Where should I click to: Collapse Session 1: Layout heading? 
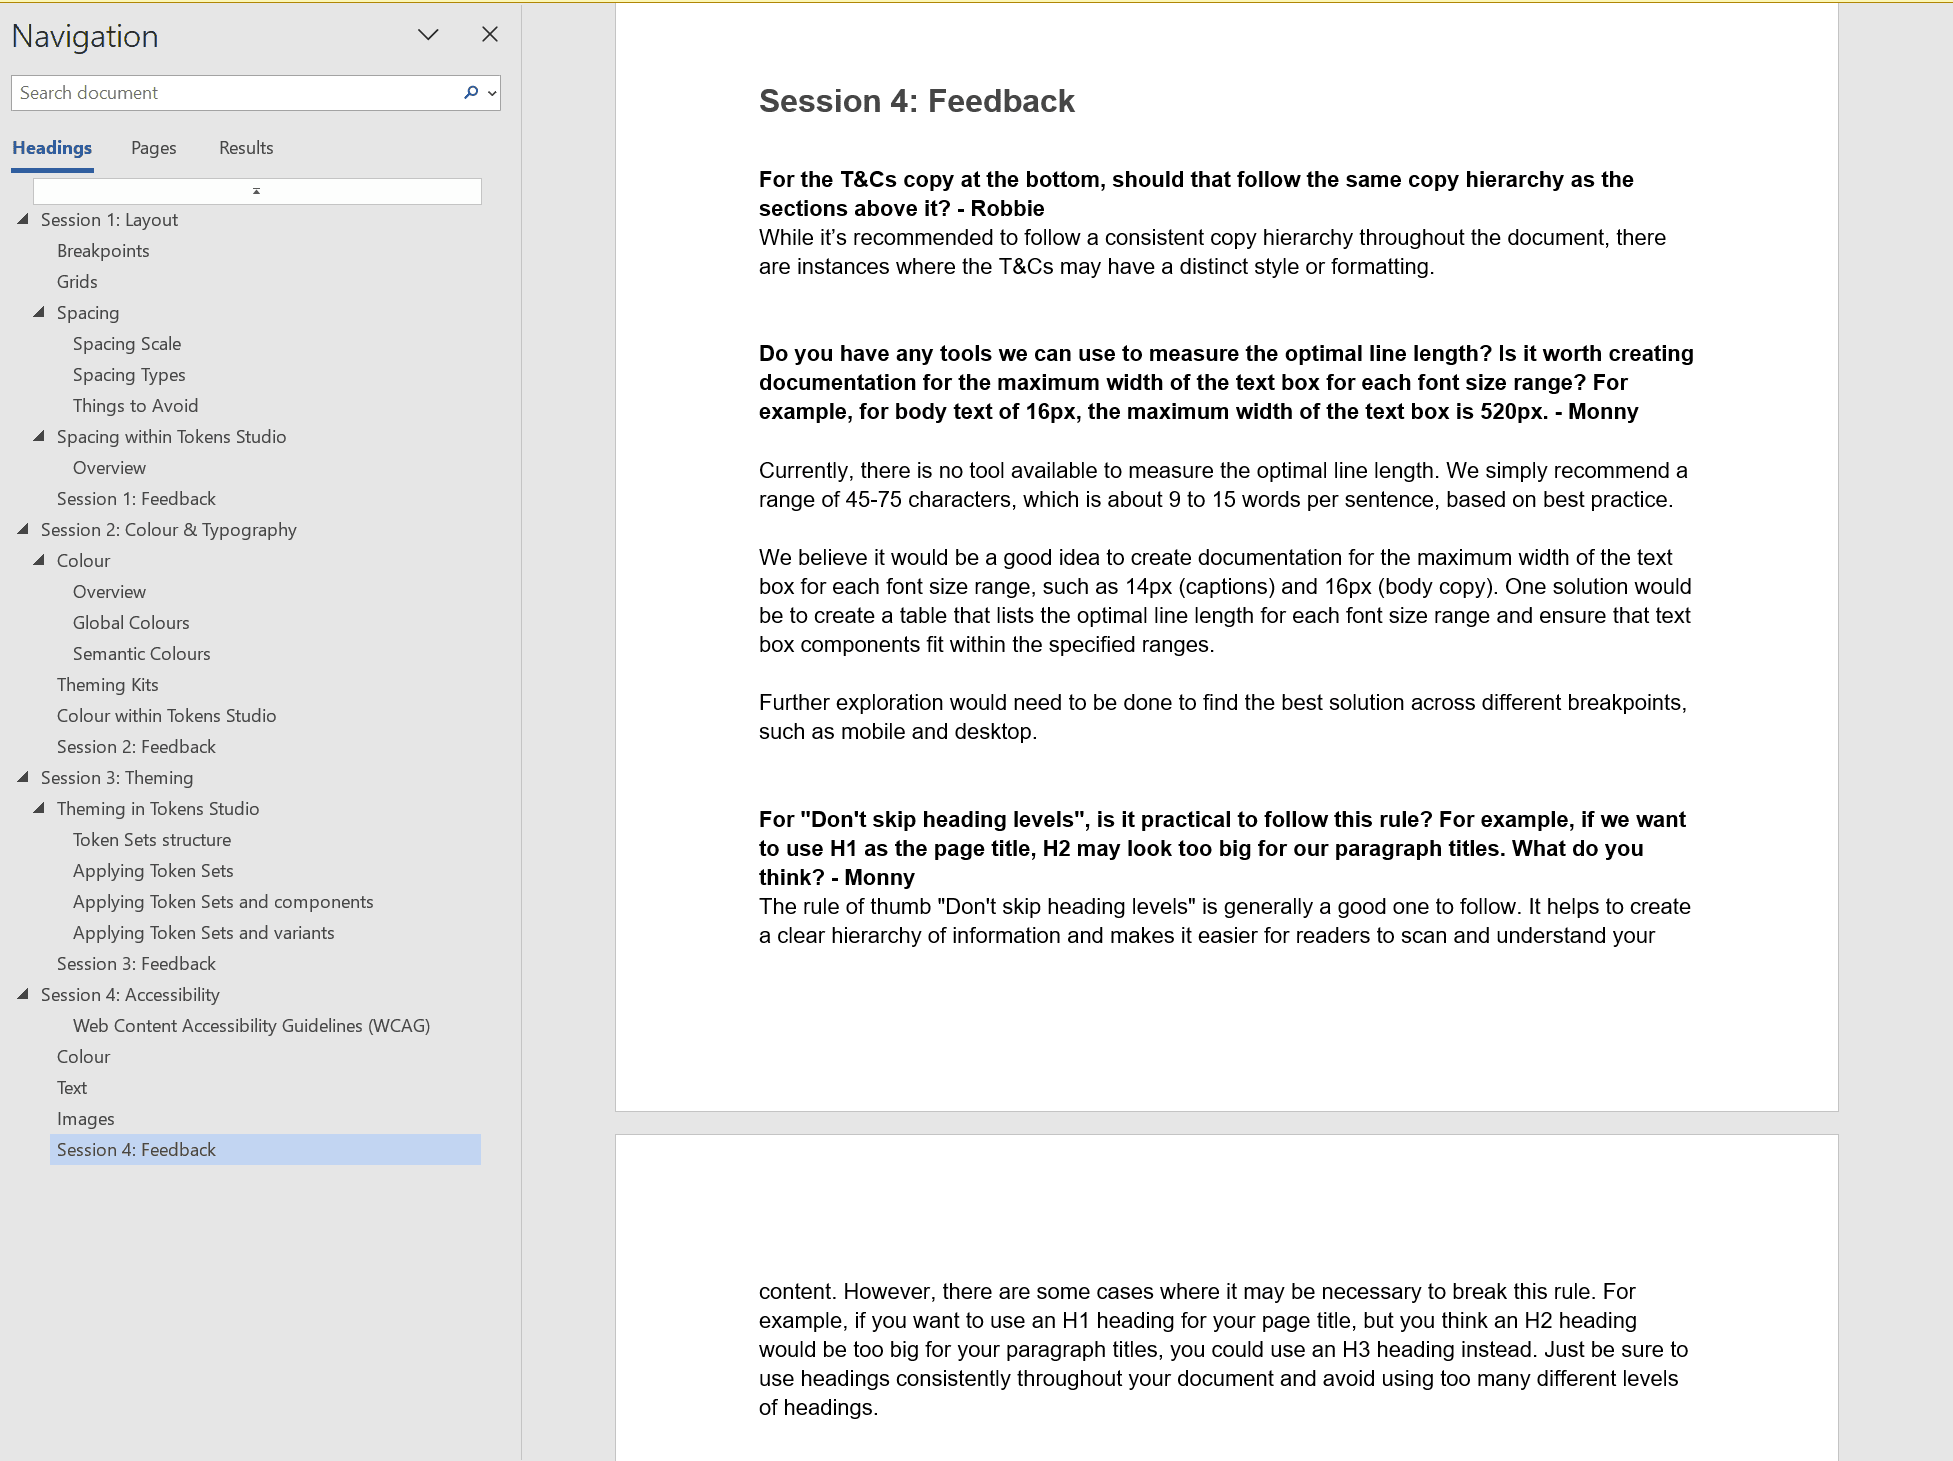(23, 219)
